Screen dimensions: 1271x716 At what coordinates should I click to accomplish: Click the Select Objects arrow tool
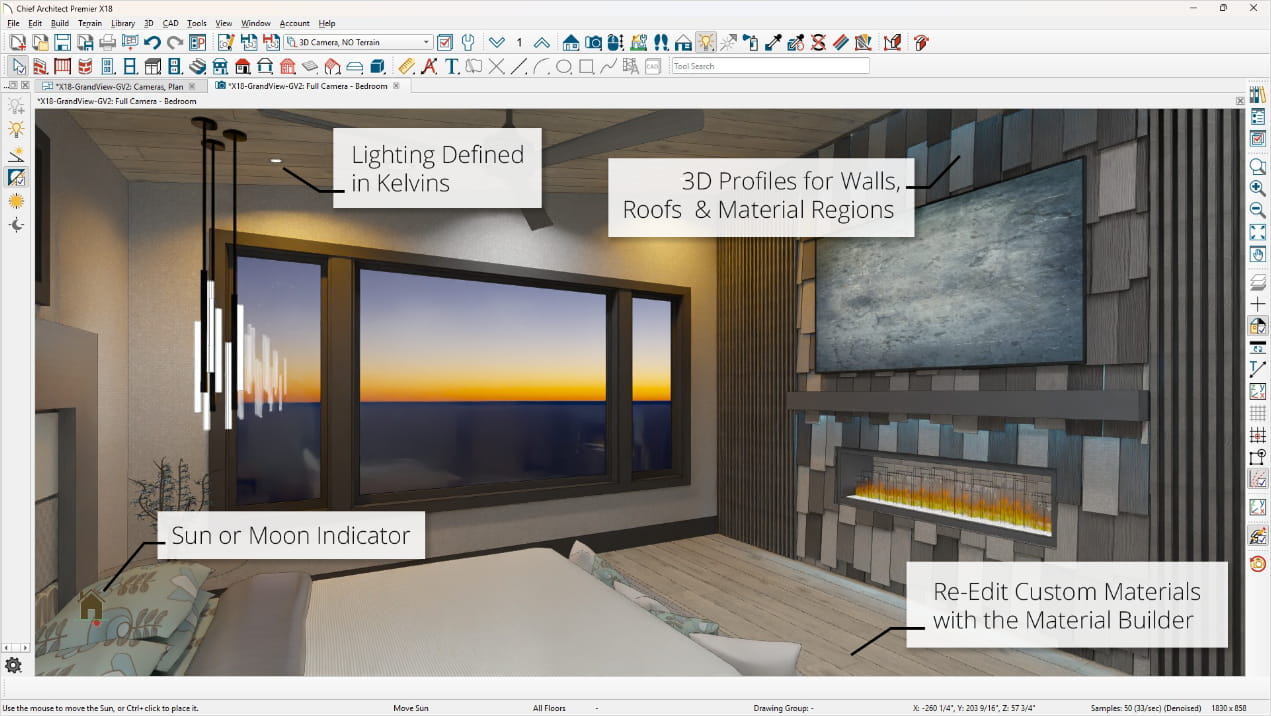19,67
